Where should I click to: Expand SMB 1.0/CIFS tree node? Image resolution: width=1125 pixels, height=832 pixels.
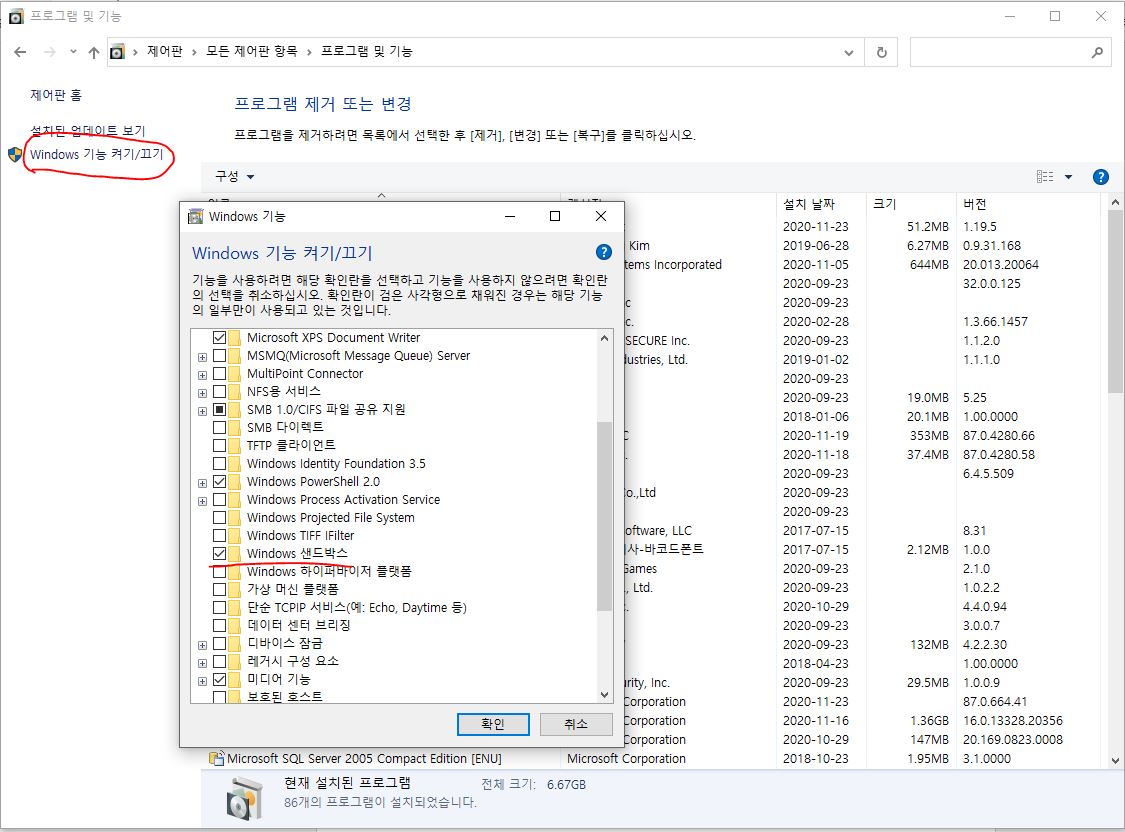coord(202,411)
